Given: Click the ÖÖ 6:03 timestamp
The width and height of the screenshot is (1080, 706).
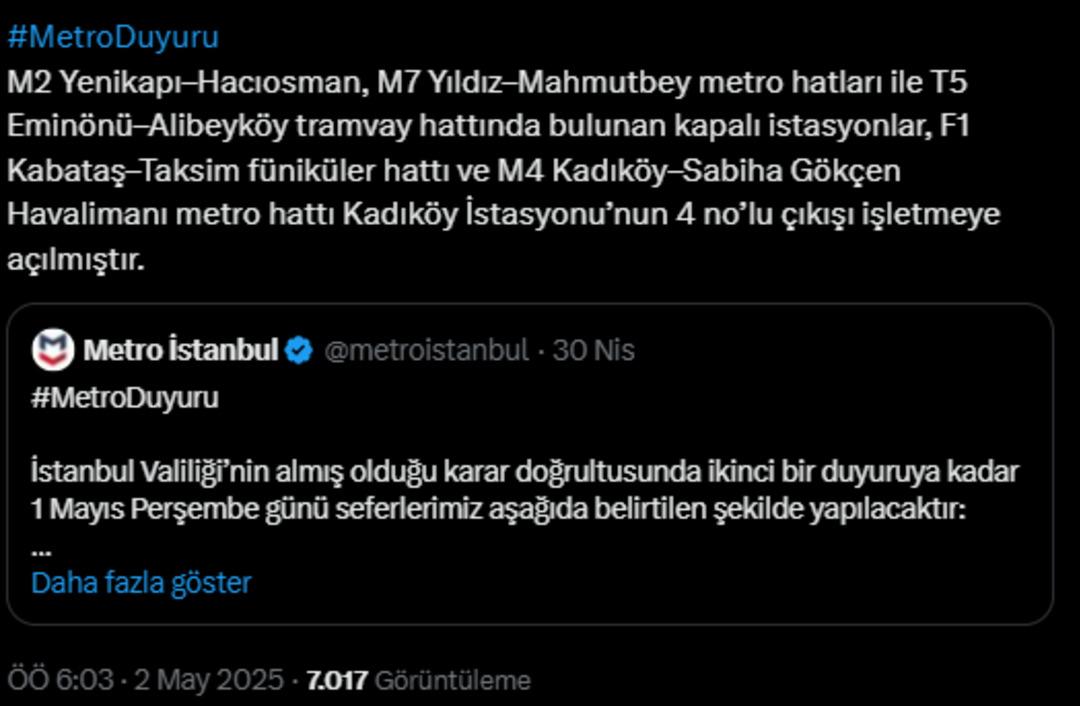Looking at the screenshot, I should [x=60, y=681].
